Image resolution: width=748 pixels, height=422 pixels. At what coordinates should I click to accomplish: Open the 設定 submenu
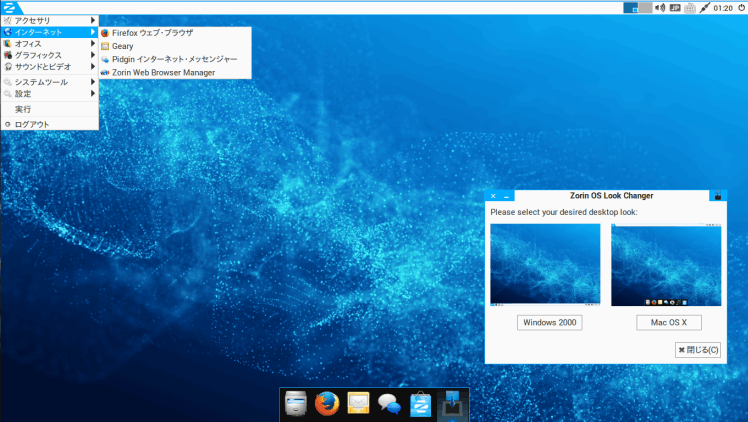point(50,93)
